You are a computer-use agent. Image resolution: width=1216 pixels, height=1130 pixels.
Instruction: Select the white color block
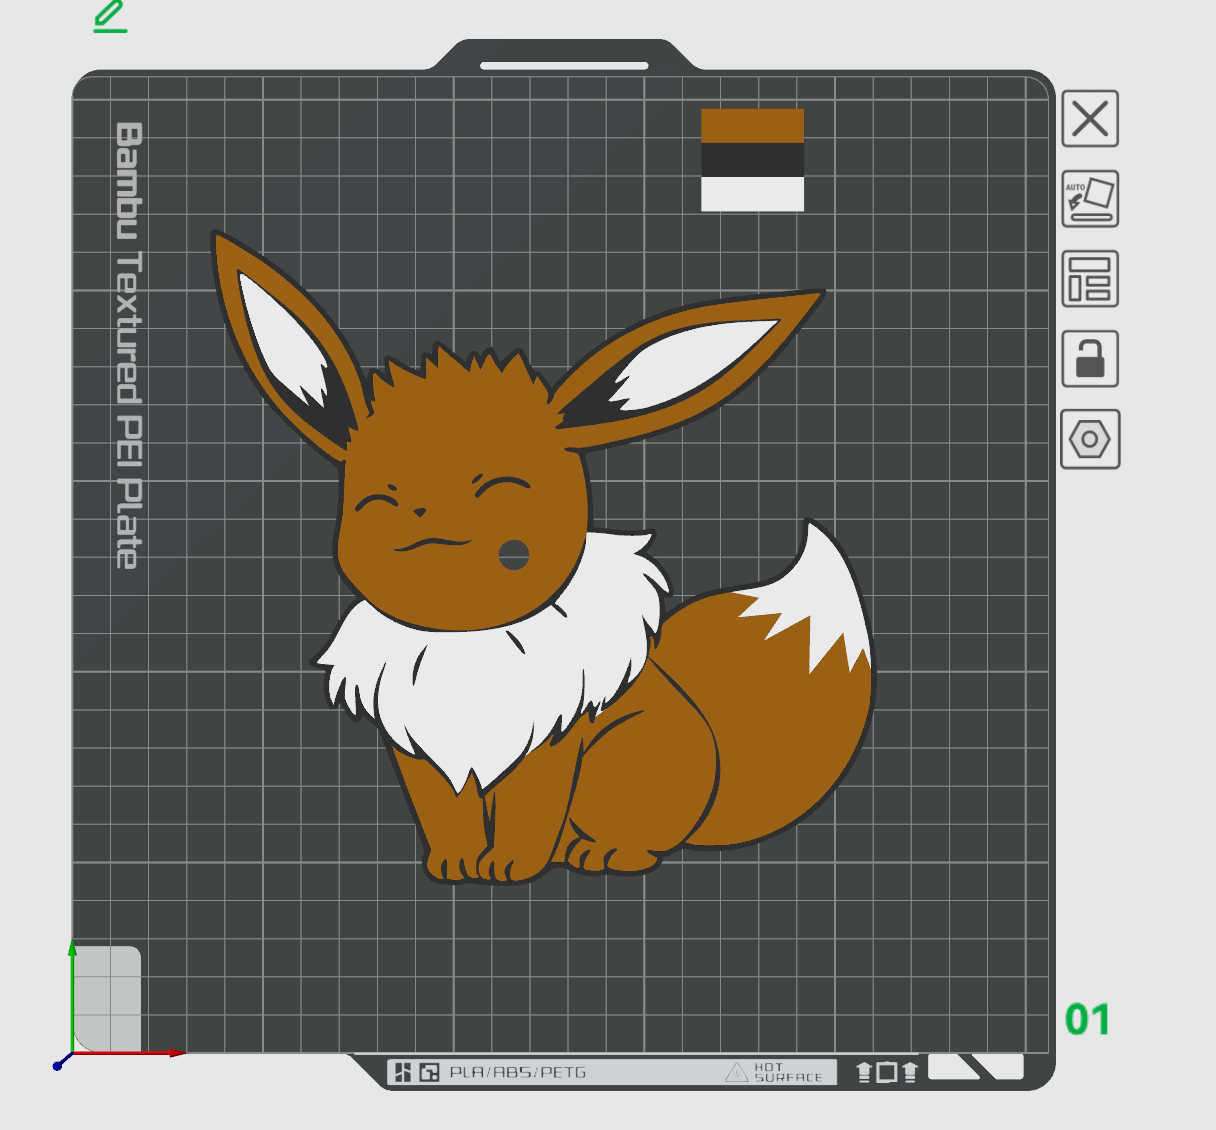pos(752,194)
